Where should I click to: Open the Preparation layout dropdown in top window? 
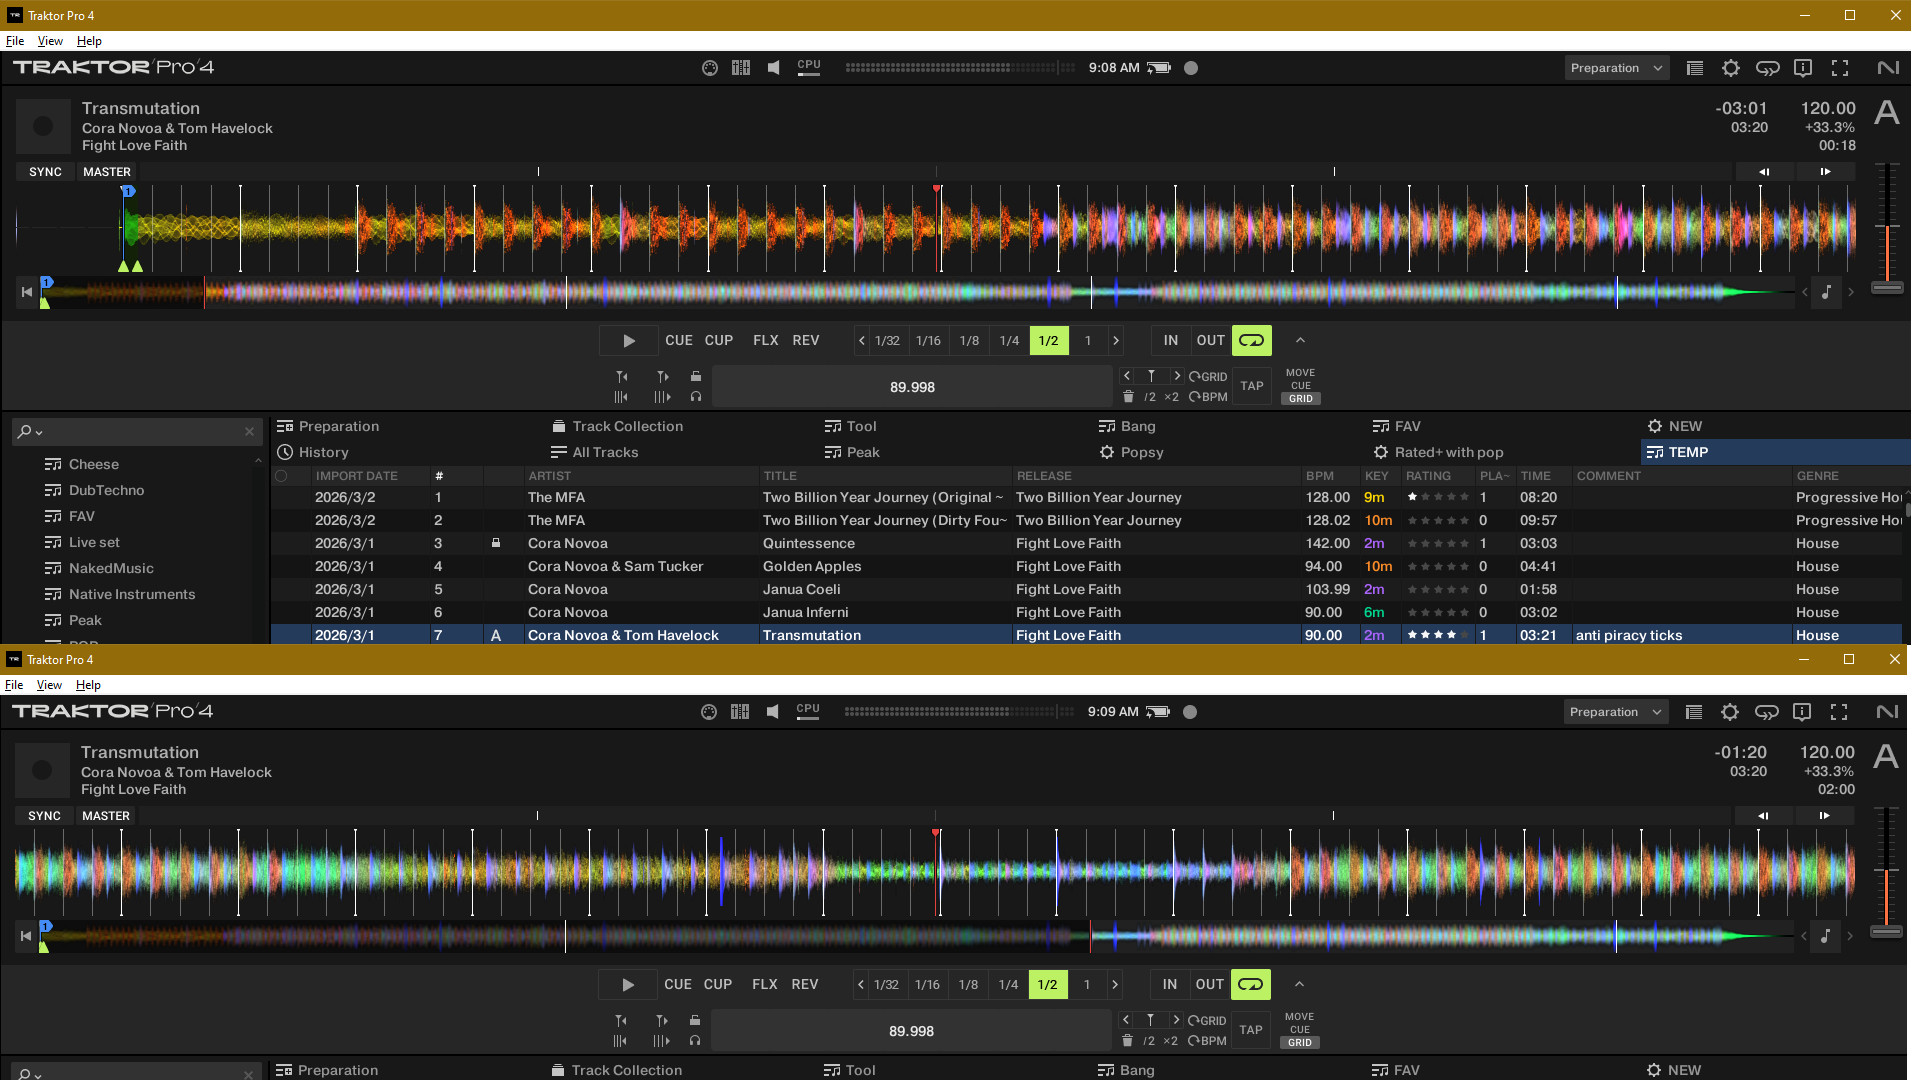point(1616,68)
